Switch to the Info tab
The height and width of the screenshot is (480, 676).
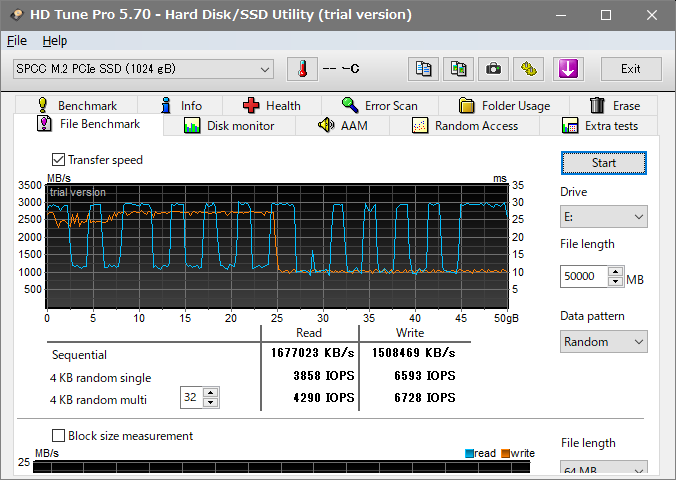tap(180, 106)
